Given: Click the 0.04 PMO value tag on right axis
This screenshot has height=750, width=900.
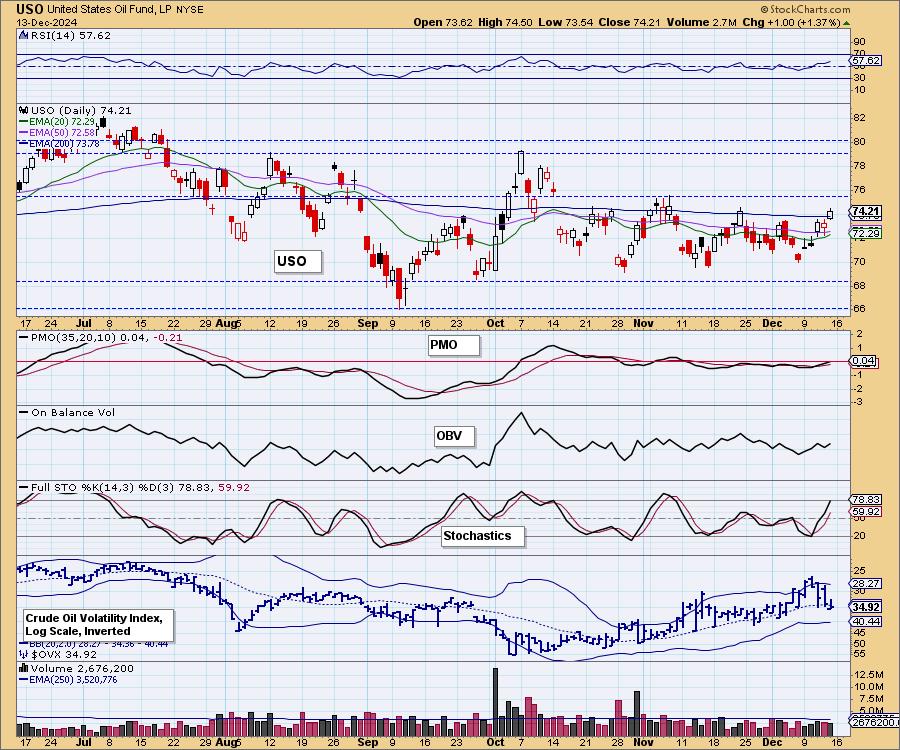Looking at the screenshot, I should coord(863,361).
